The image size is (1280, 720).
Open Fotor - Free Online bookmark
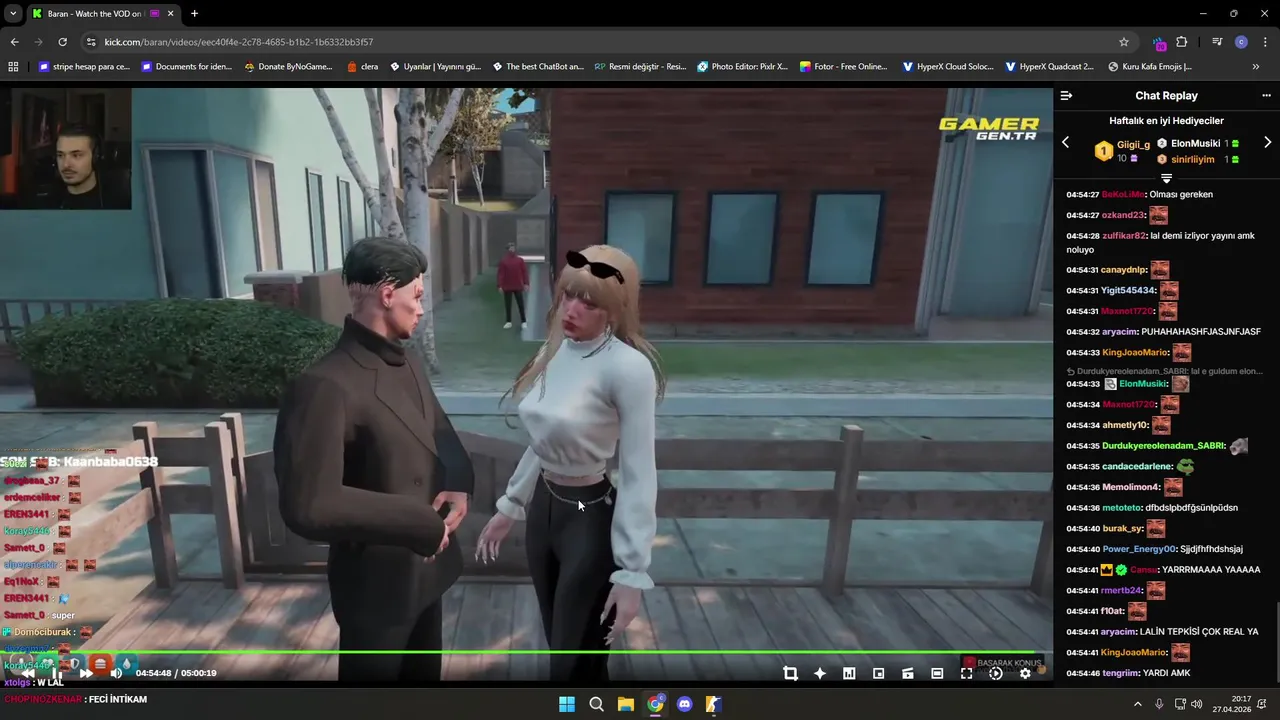[x=844, y=67]
